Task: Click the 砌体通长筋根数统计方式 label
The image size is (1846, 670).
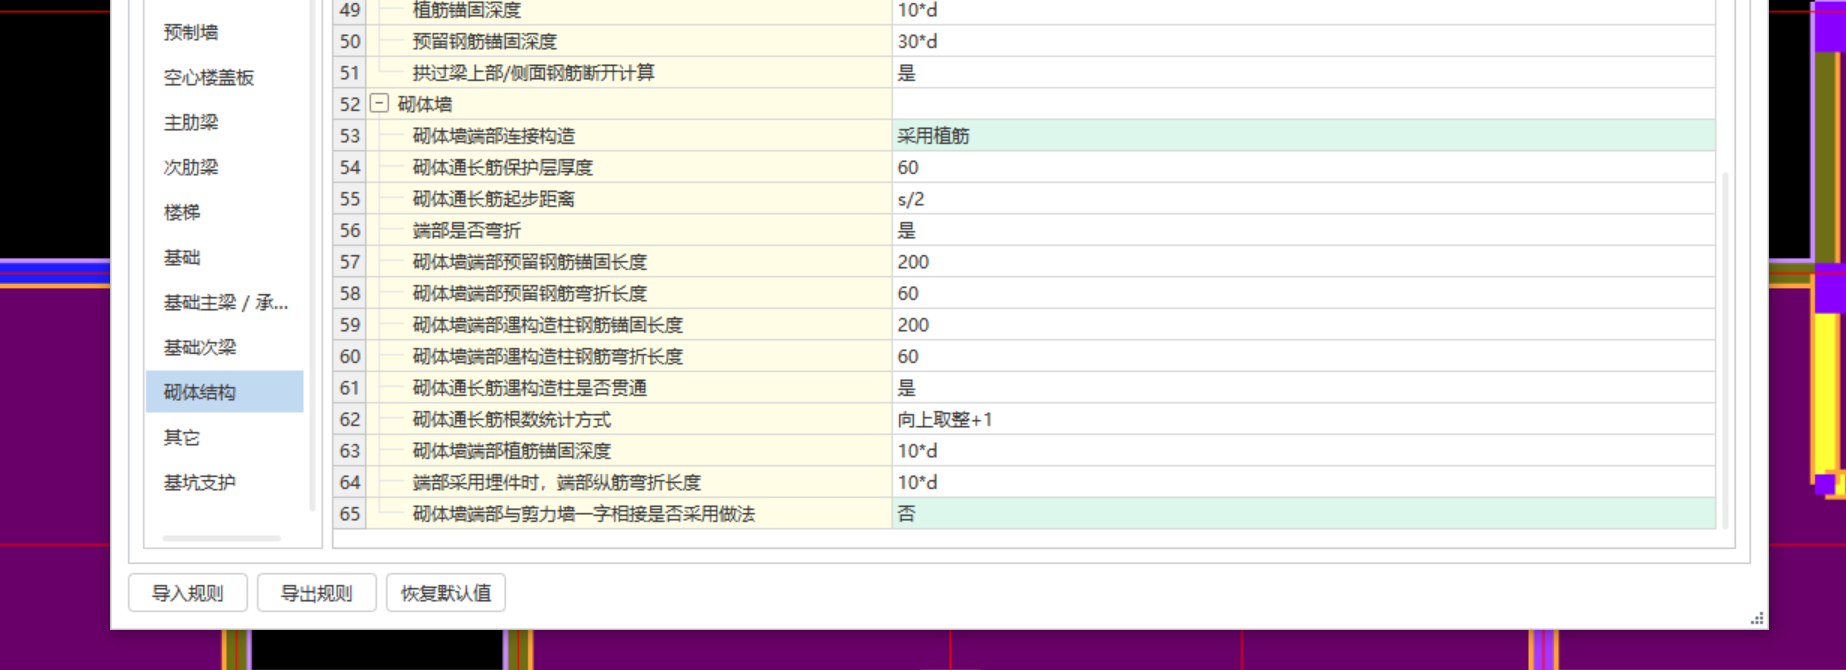Action: (x=512, y=419)
